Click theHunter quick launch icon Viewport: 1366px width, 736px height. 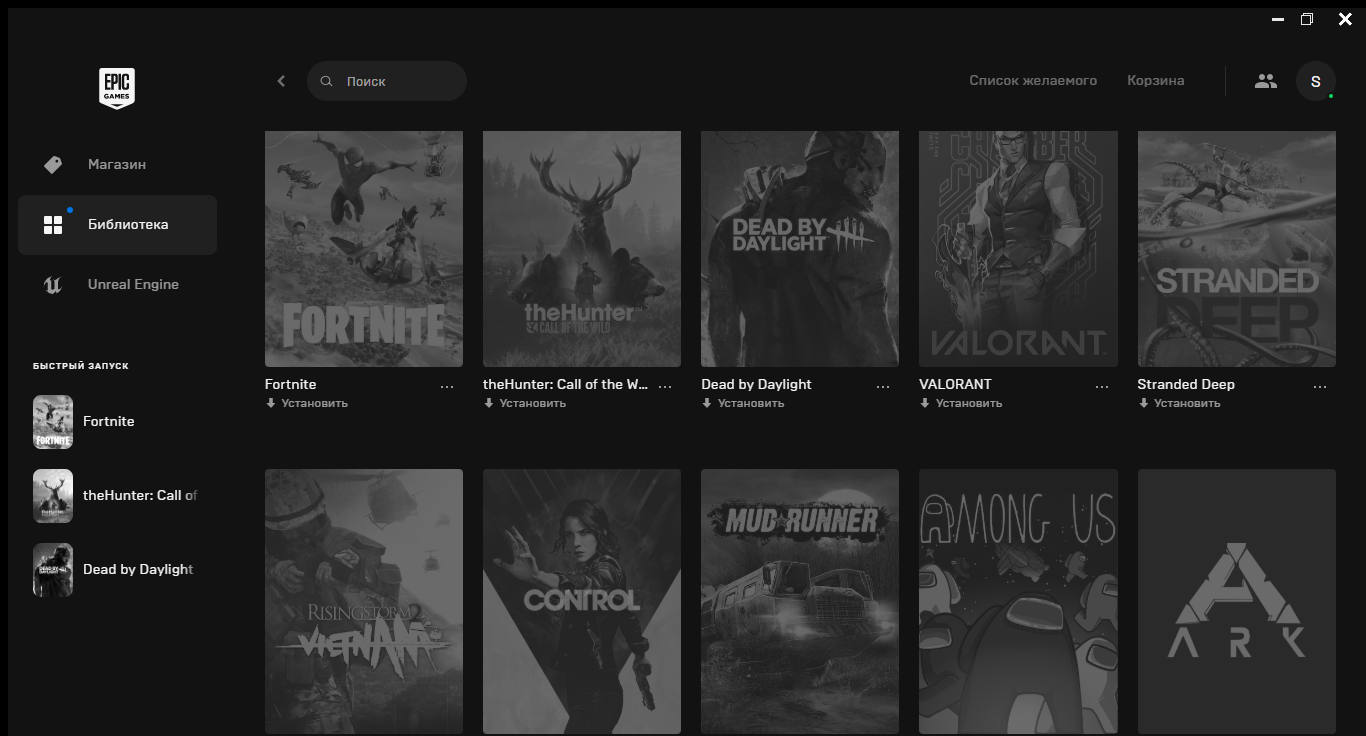click(53, 496)
